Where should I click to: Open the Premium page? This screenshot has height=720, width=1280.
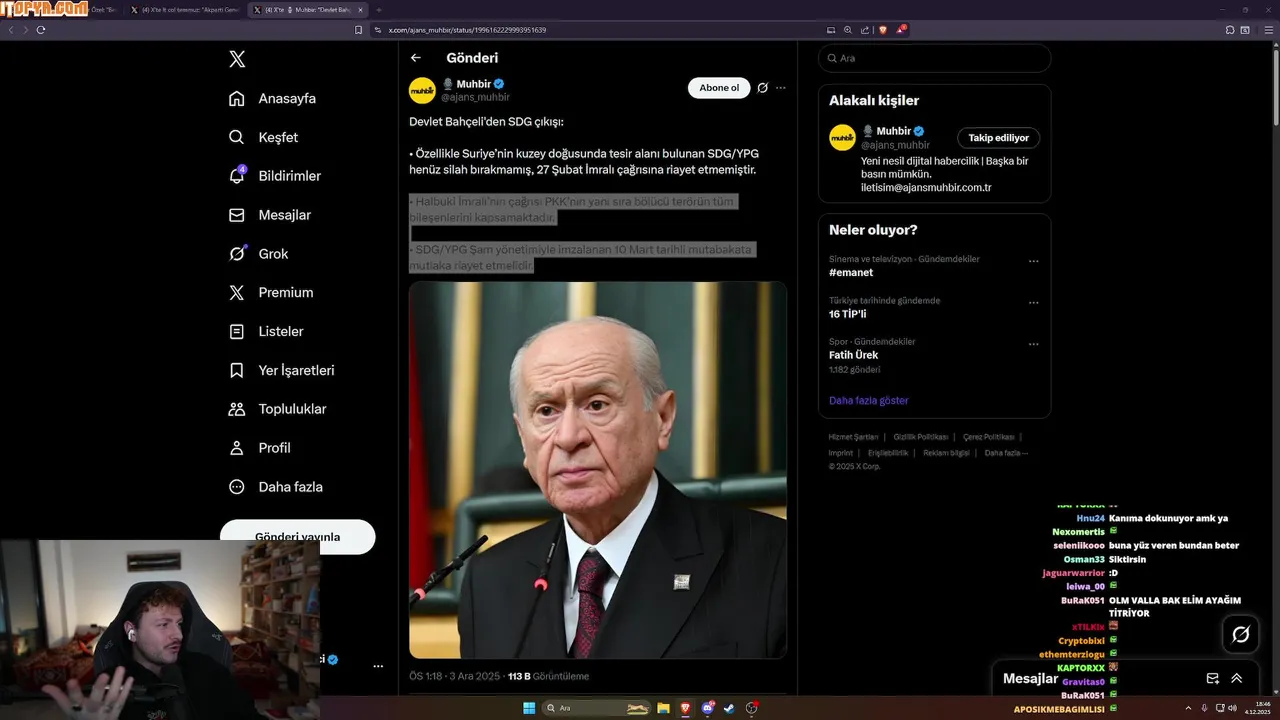(x=271, y=293)
